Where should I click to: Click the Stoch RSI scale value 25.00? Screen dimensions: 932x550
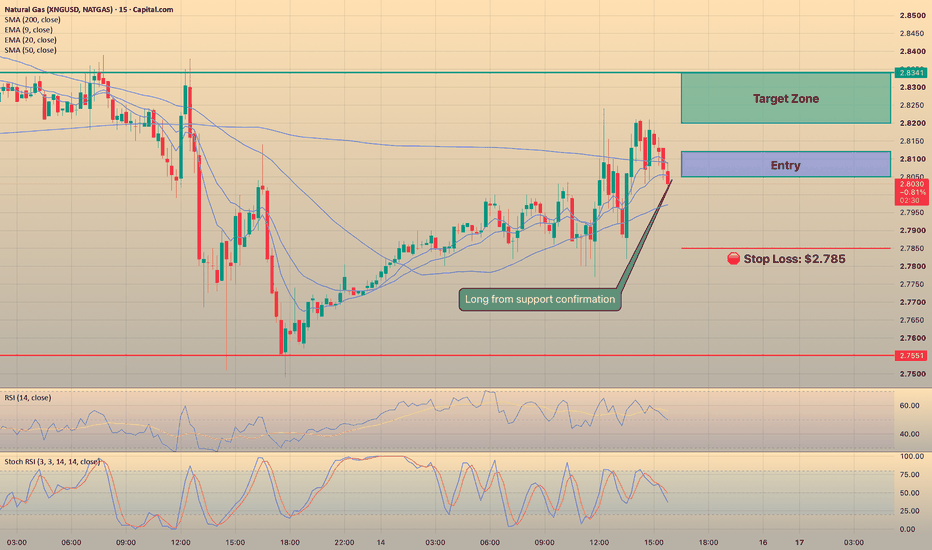pyautogui.click(x=910, y=511)
